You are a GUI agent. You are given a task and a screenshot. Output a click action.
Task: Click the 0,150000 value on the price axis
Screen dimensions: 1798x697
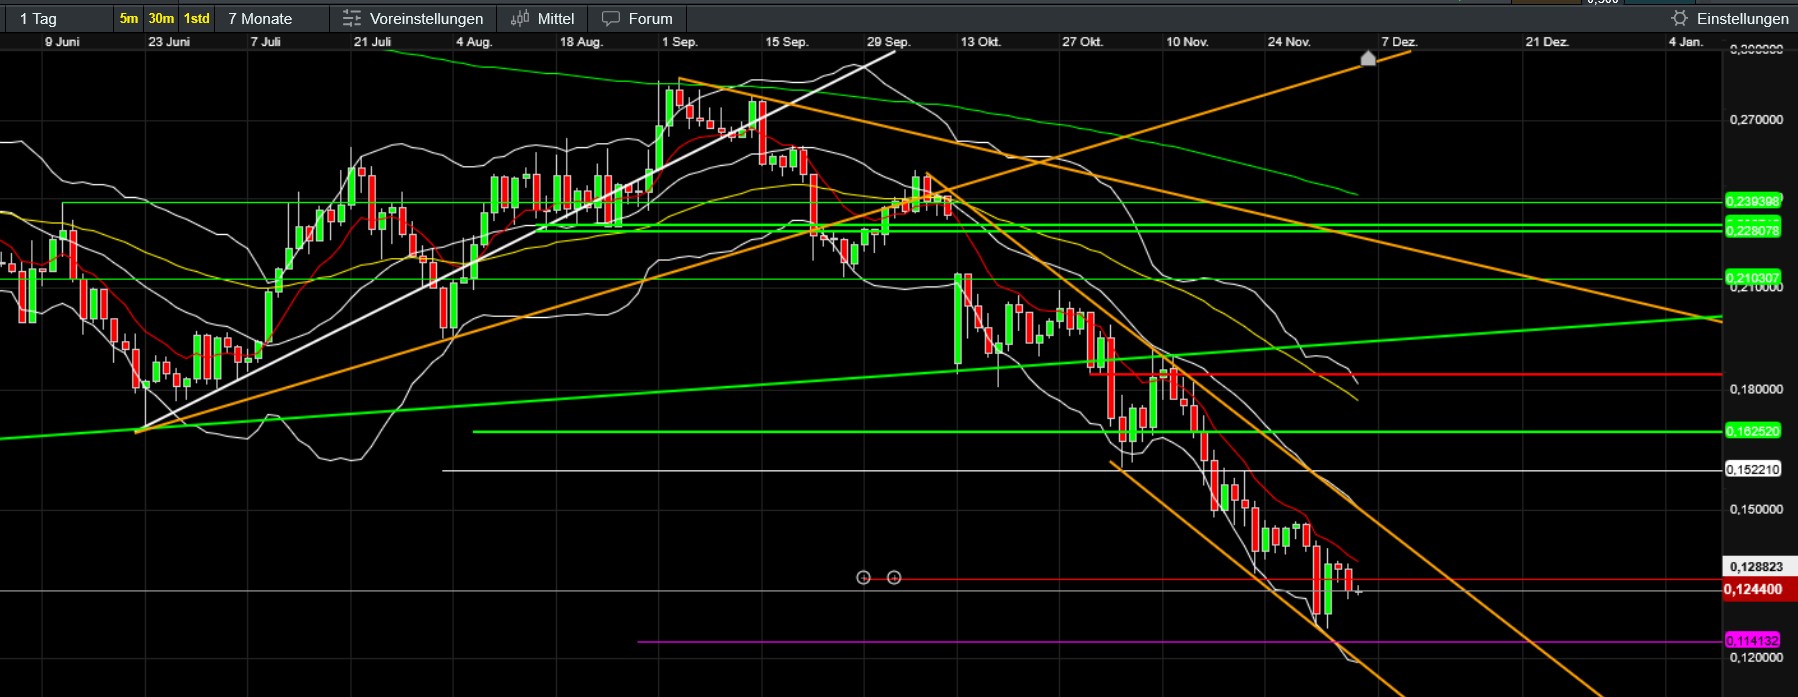click(1756, 509)
